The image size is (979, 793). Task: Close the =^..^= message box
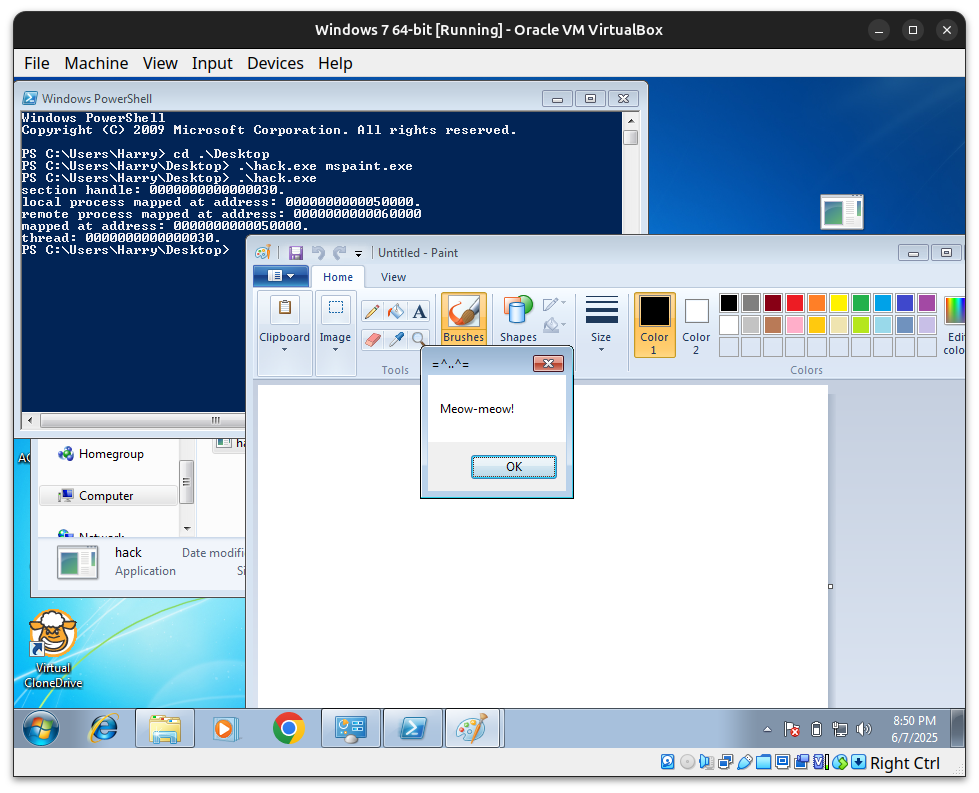548,363
